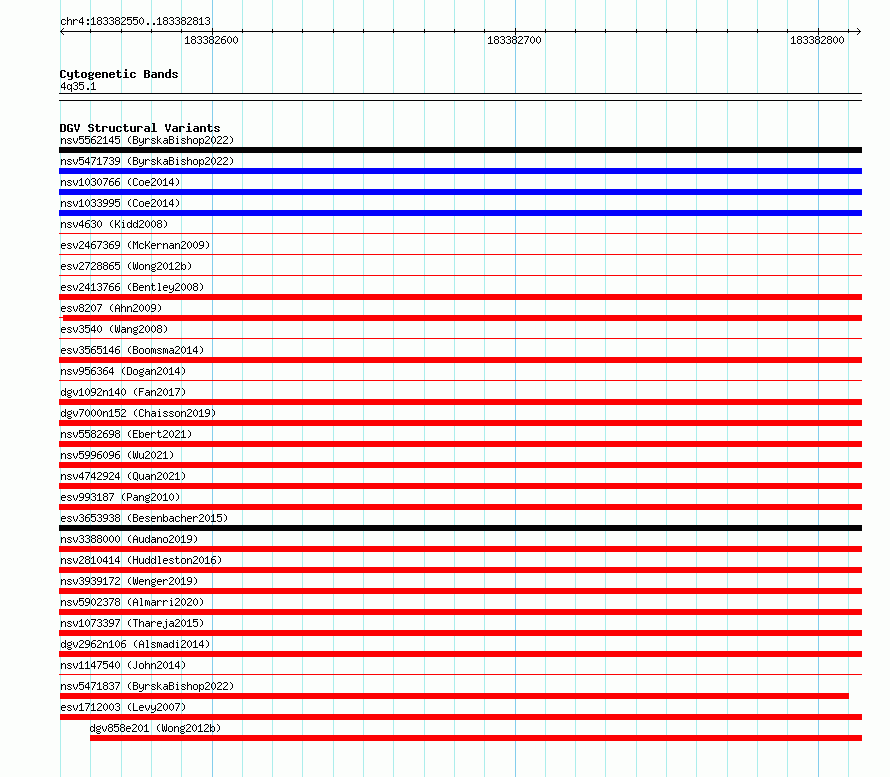Click the esv2467369 (McKernan2009) label
Screen dimensions: 890x777
pos(135,245)
